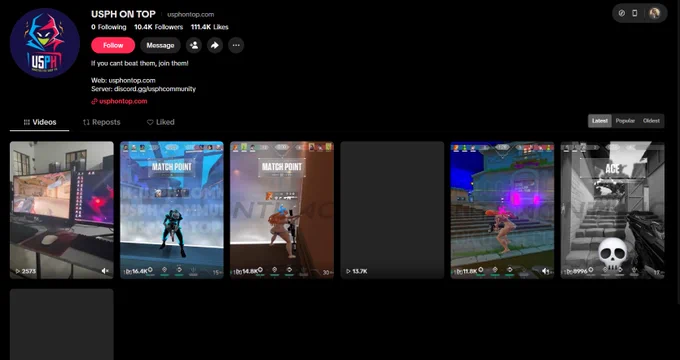Open the Match Point video with 14.8K views
The height and width of the screenshot is (360, 680).
click(282, 210)
